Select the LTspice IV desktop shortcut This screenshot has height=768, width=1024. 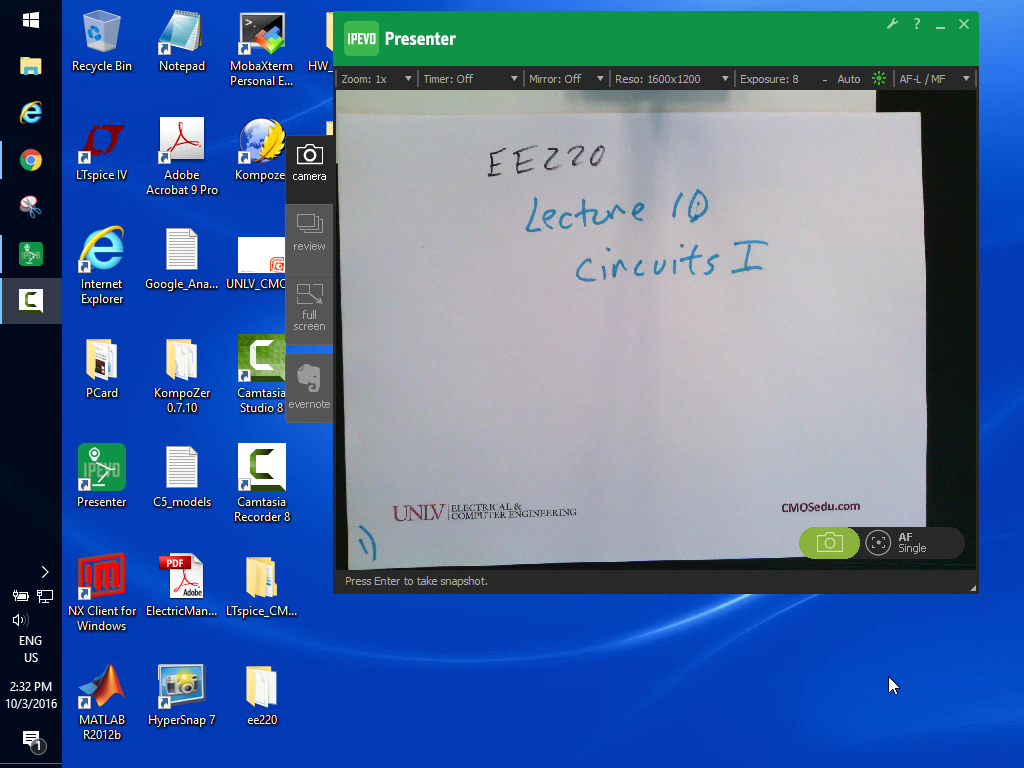(x=101, y=151)
